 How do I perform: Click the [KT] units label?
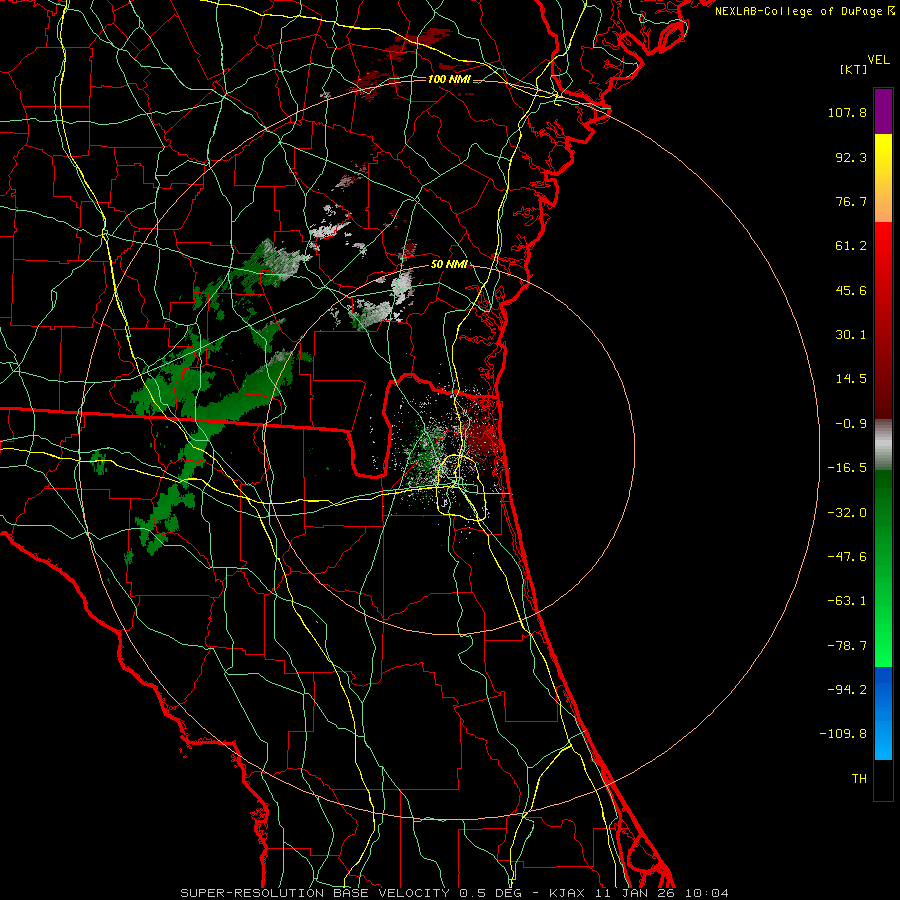click(854, 69)
